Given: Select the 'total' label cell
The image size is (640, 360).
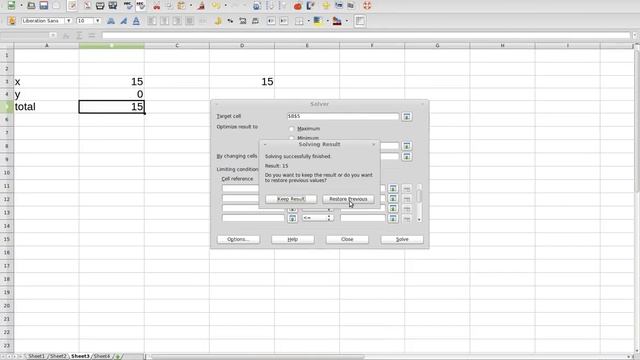Looking at the screenshot, I should (x=47, y=107).
